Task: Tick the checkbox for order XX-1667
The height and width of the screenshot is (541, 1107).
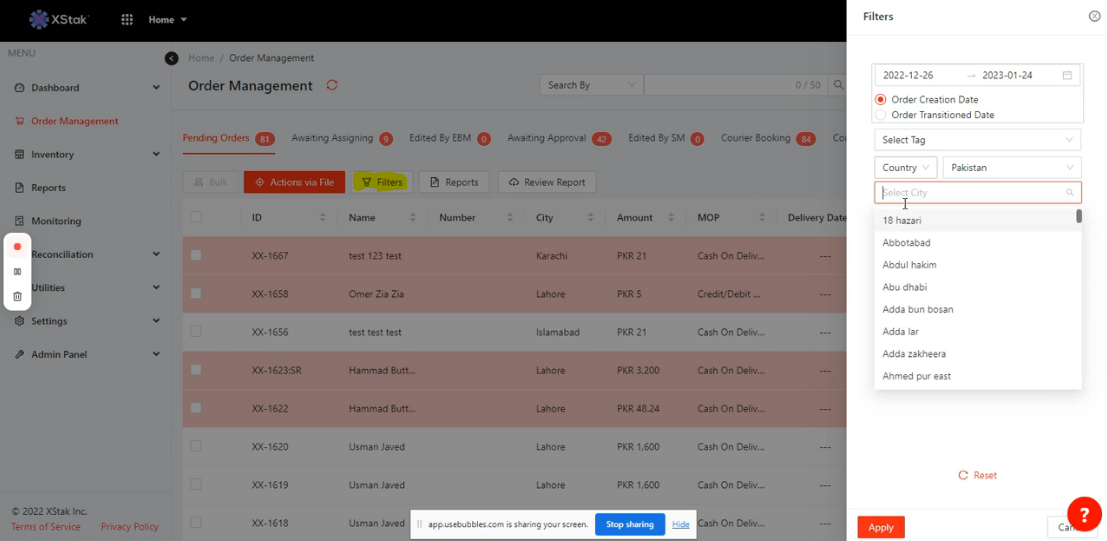Action: 196,256
